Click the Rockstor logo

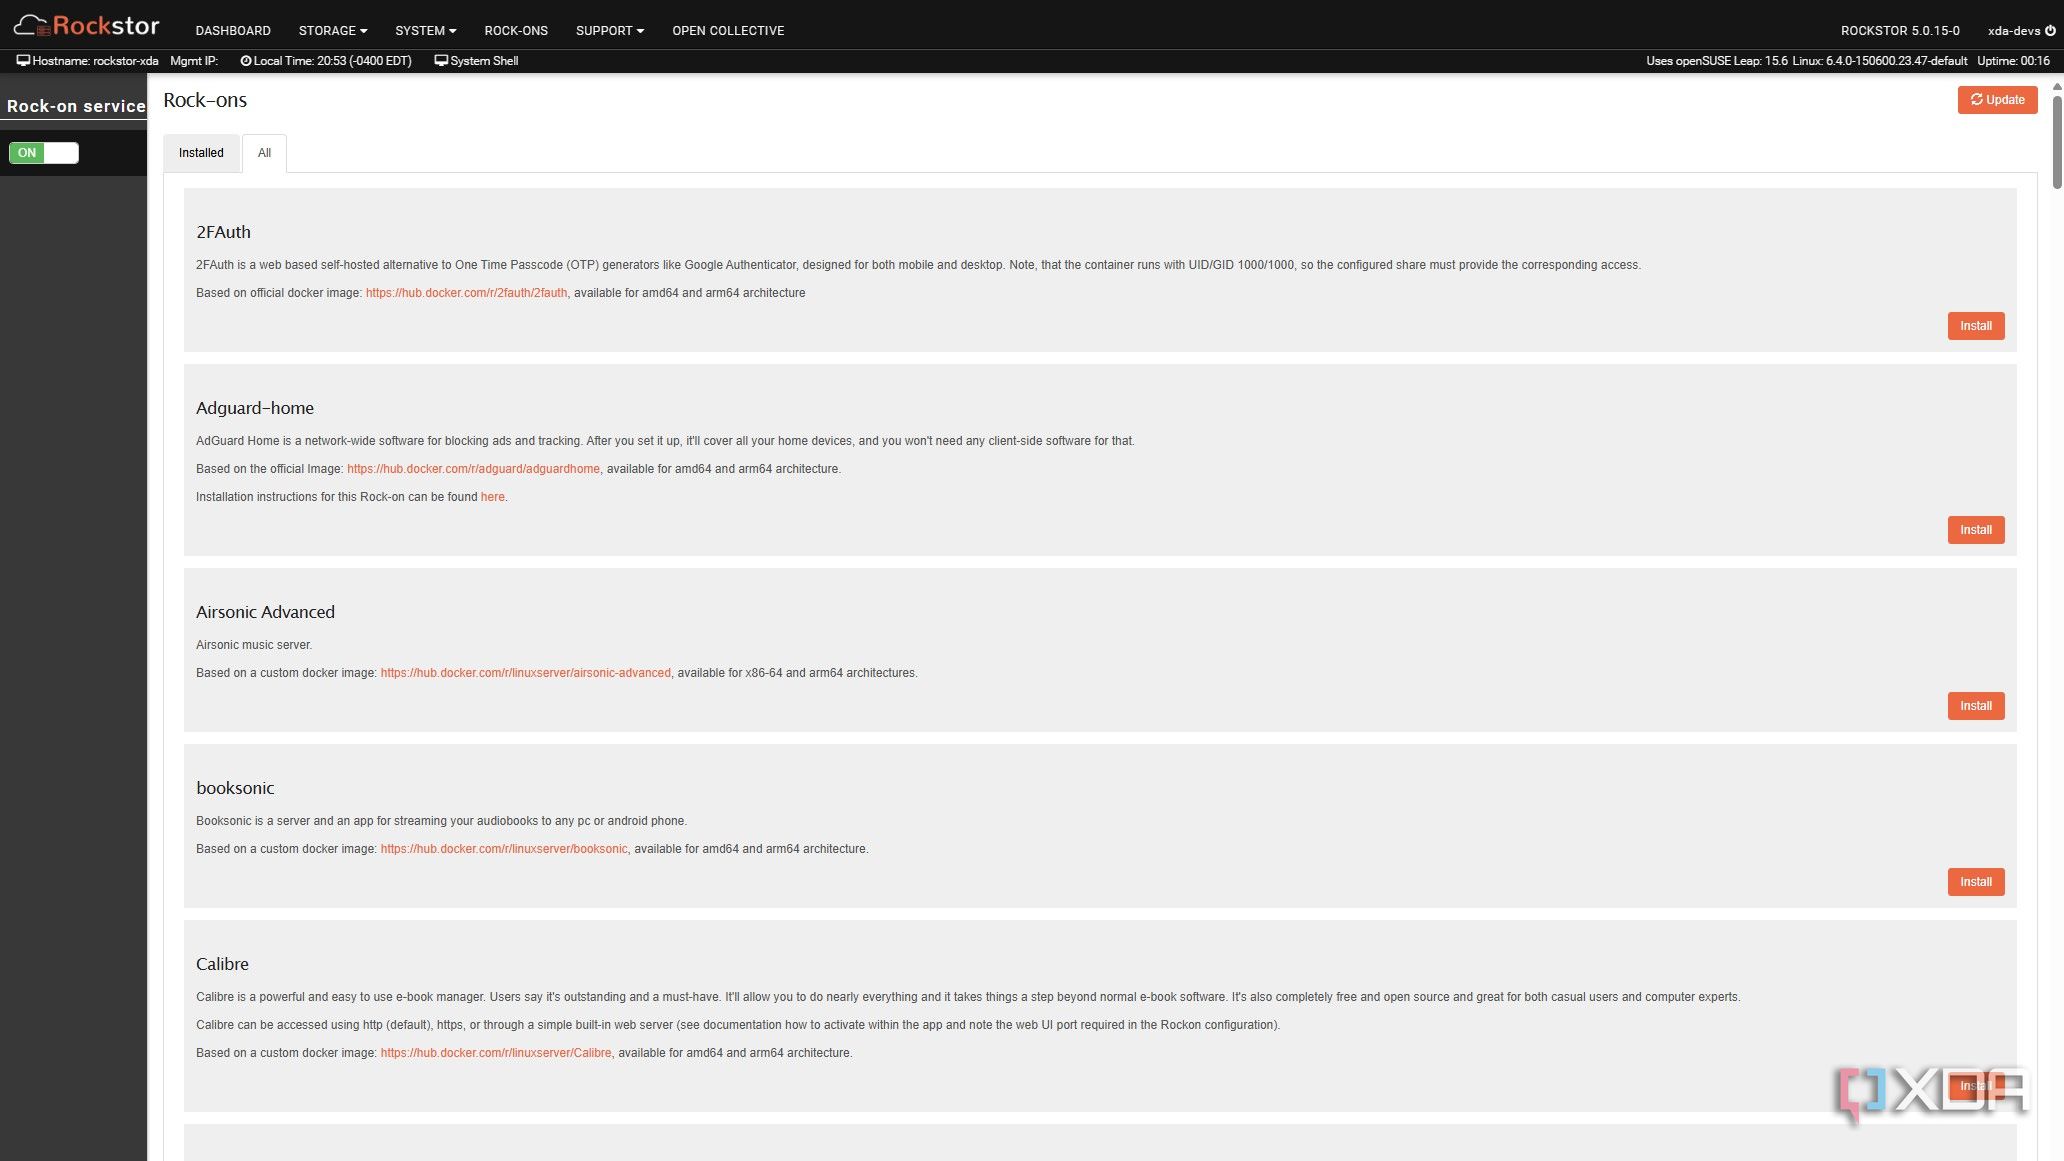point(87,25)
